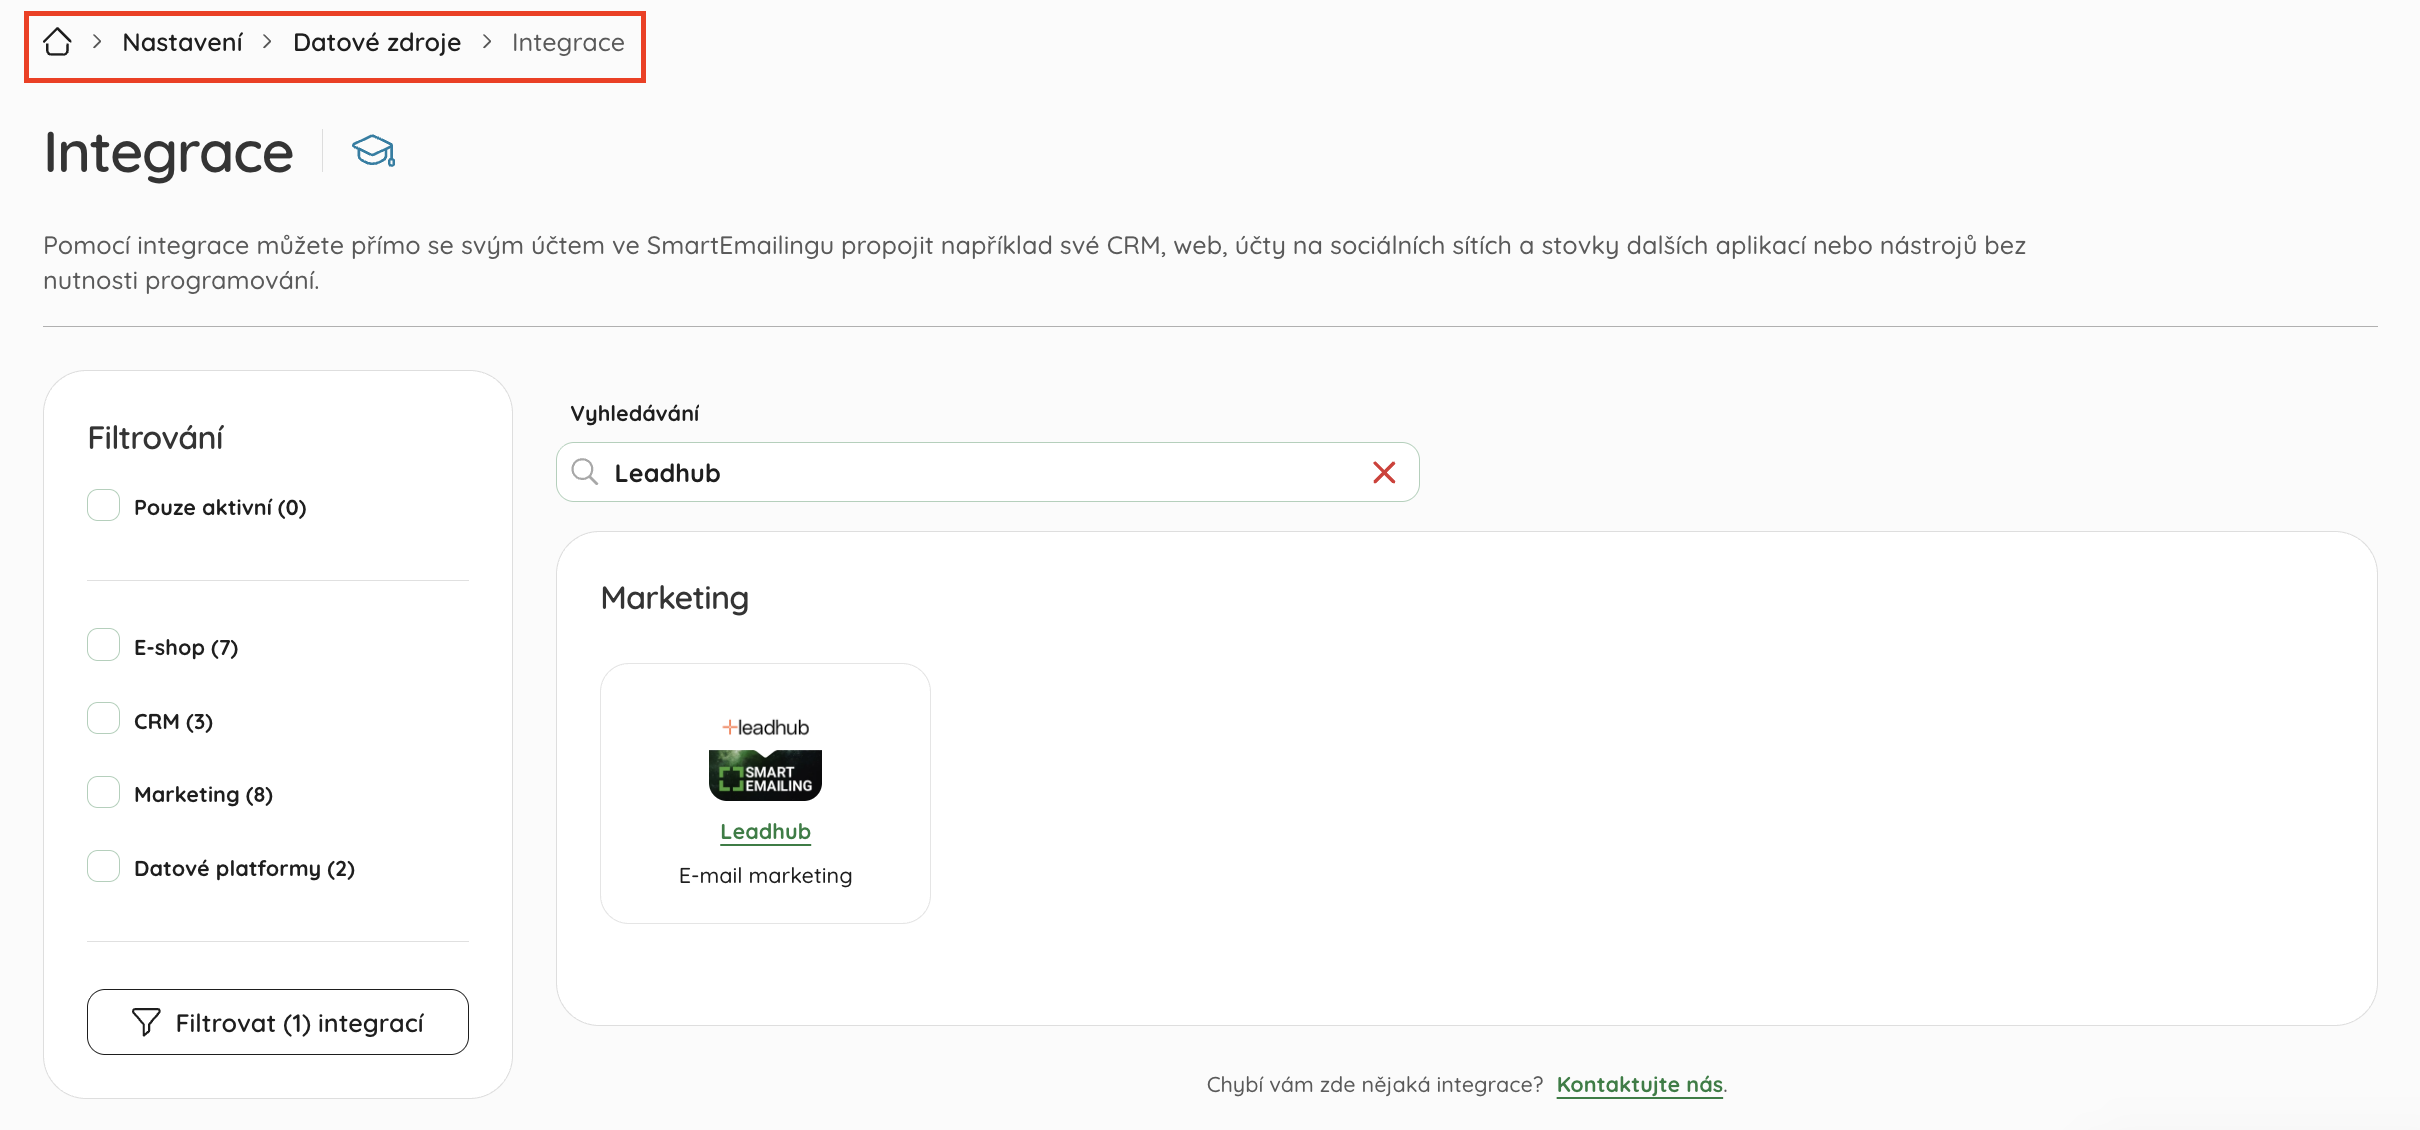Screen dimensions: 2420x1130
Task: Toggle the Pouze aktivní (0) checkbox
Action: (103, 506)
